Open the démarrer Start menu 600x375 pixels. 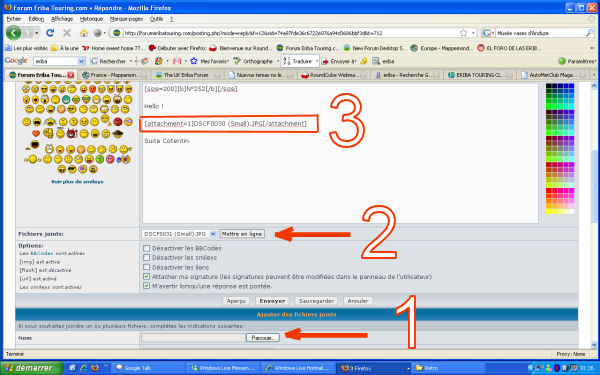pos(31,368)
